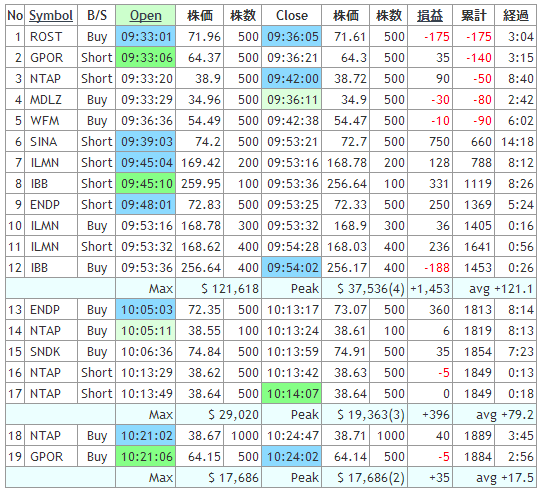This screenshot has height=492, width=542.
Task: Click NTAP symbol in row 3
Action: coord(45,79)
